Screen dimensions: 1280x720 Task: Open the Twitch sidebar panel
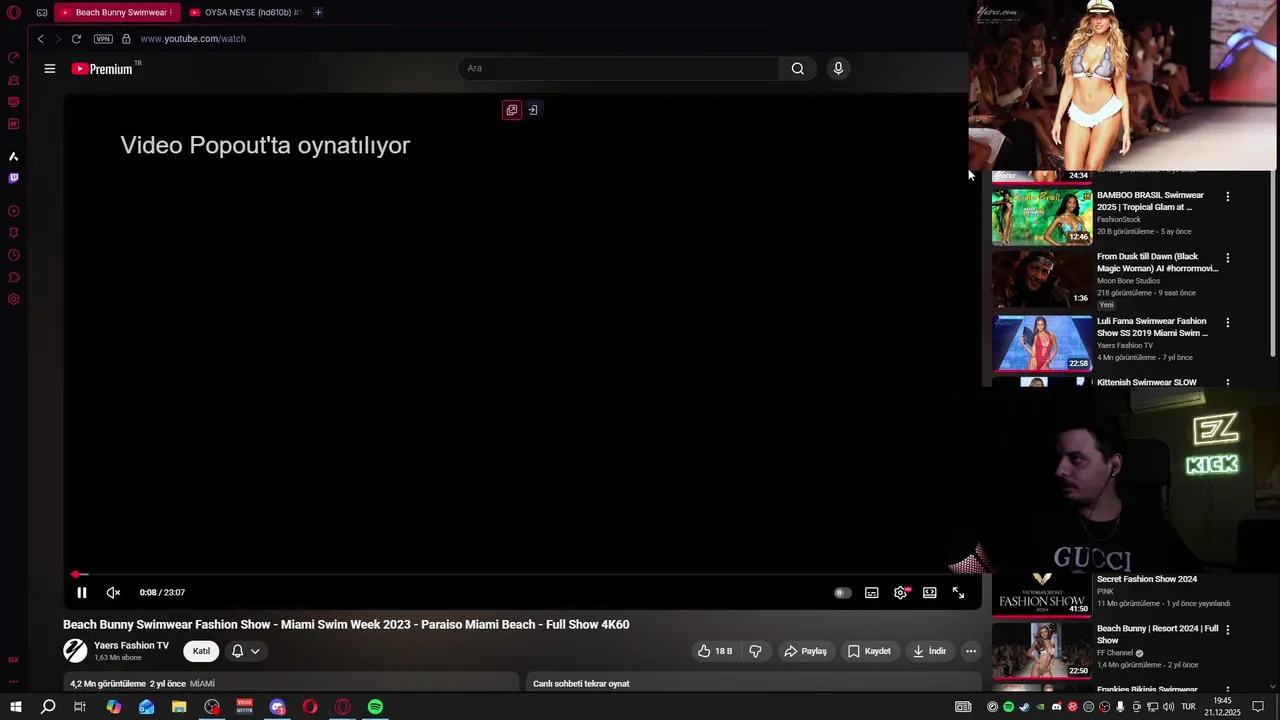click(13, 178)
